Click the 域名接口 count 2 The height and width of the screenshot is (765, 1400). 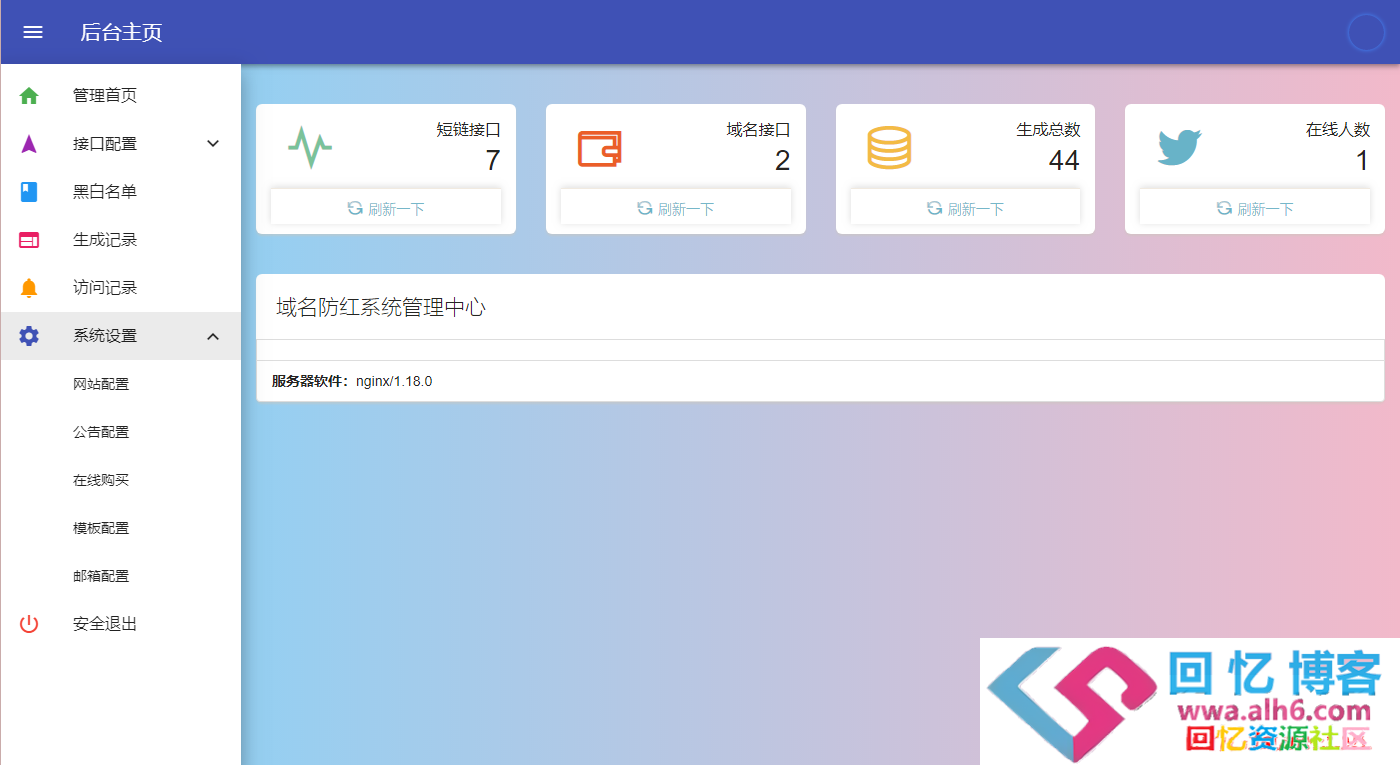pyautogui.click(x=782, y=160)
